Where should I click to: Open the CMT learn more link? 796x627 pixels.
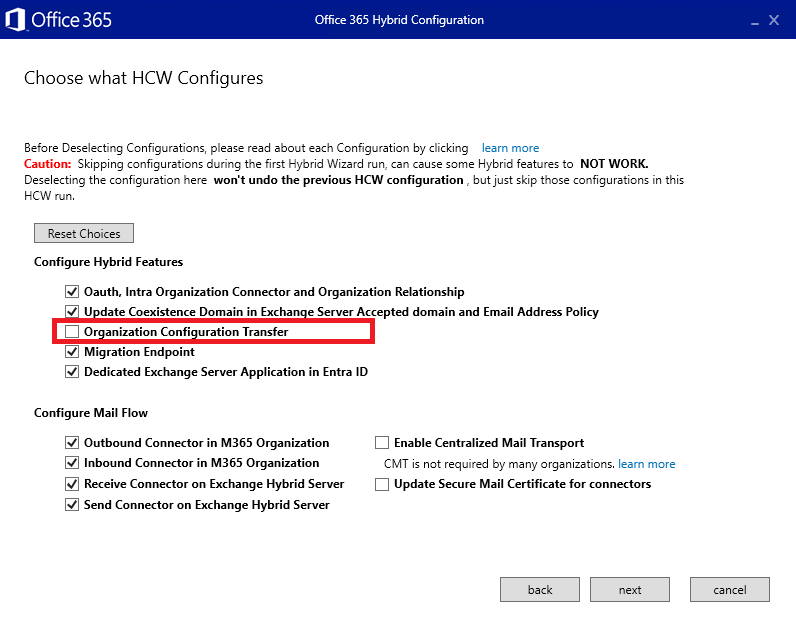[646, 464]
